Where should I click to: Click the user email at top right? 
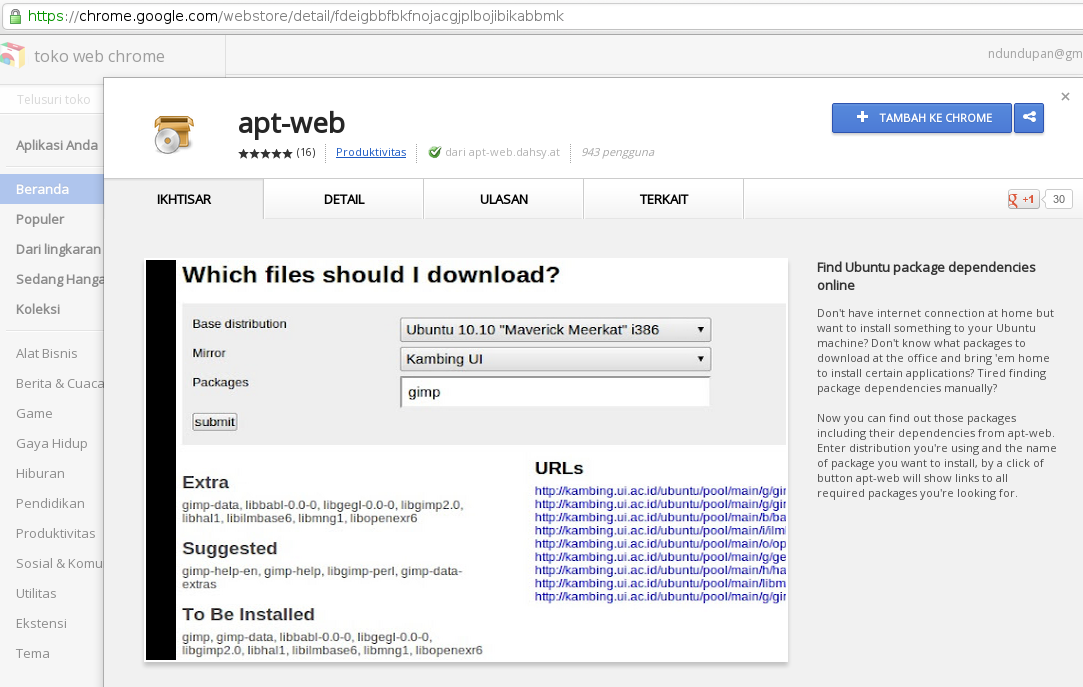click(x=1035, y=53)
